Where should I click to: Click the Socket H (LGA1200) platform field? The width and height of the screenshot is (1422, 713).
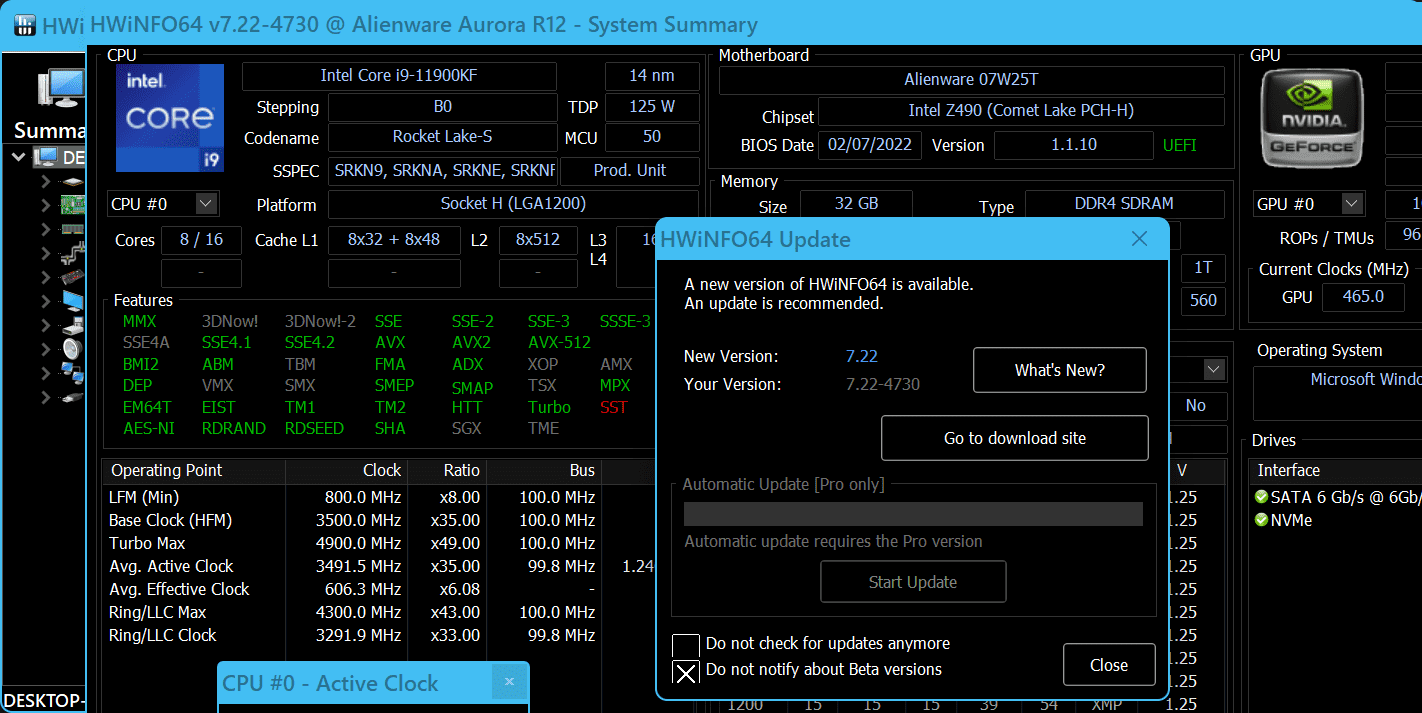[x=513, y=204]
